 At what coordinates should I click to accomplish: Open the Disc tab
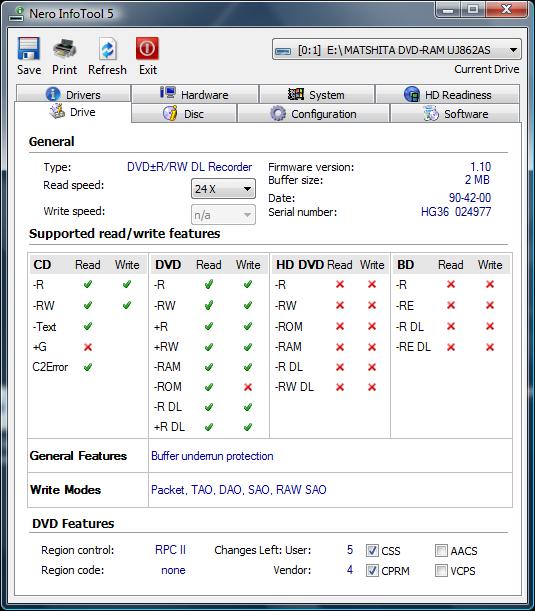(184, 114)
